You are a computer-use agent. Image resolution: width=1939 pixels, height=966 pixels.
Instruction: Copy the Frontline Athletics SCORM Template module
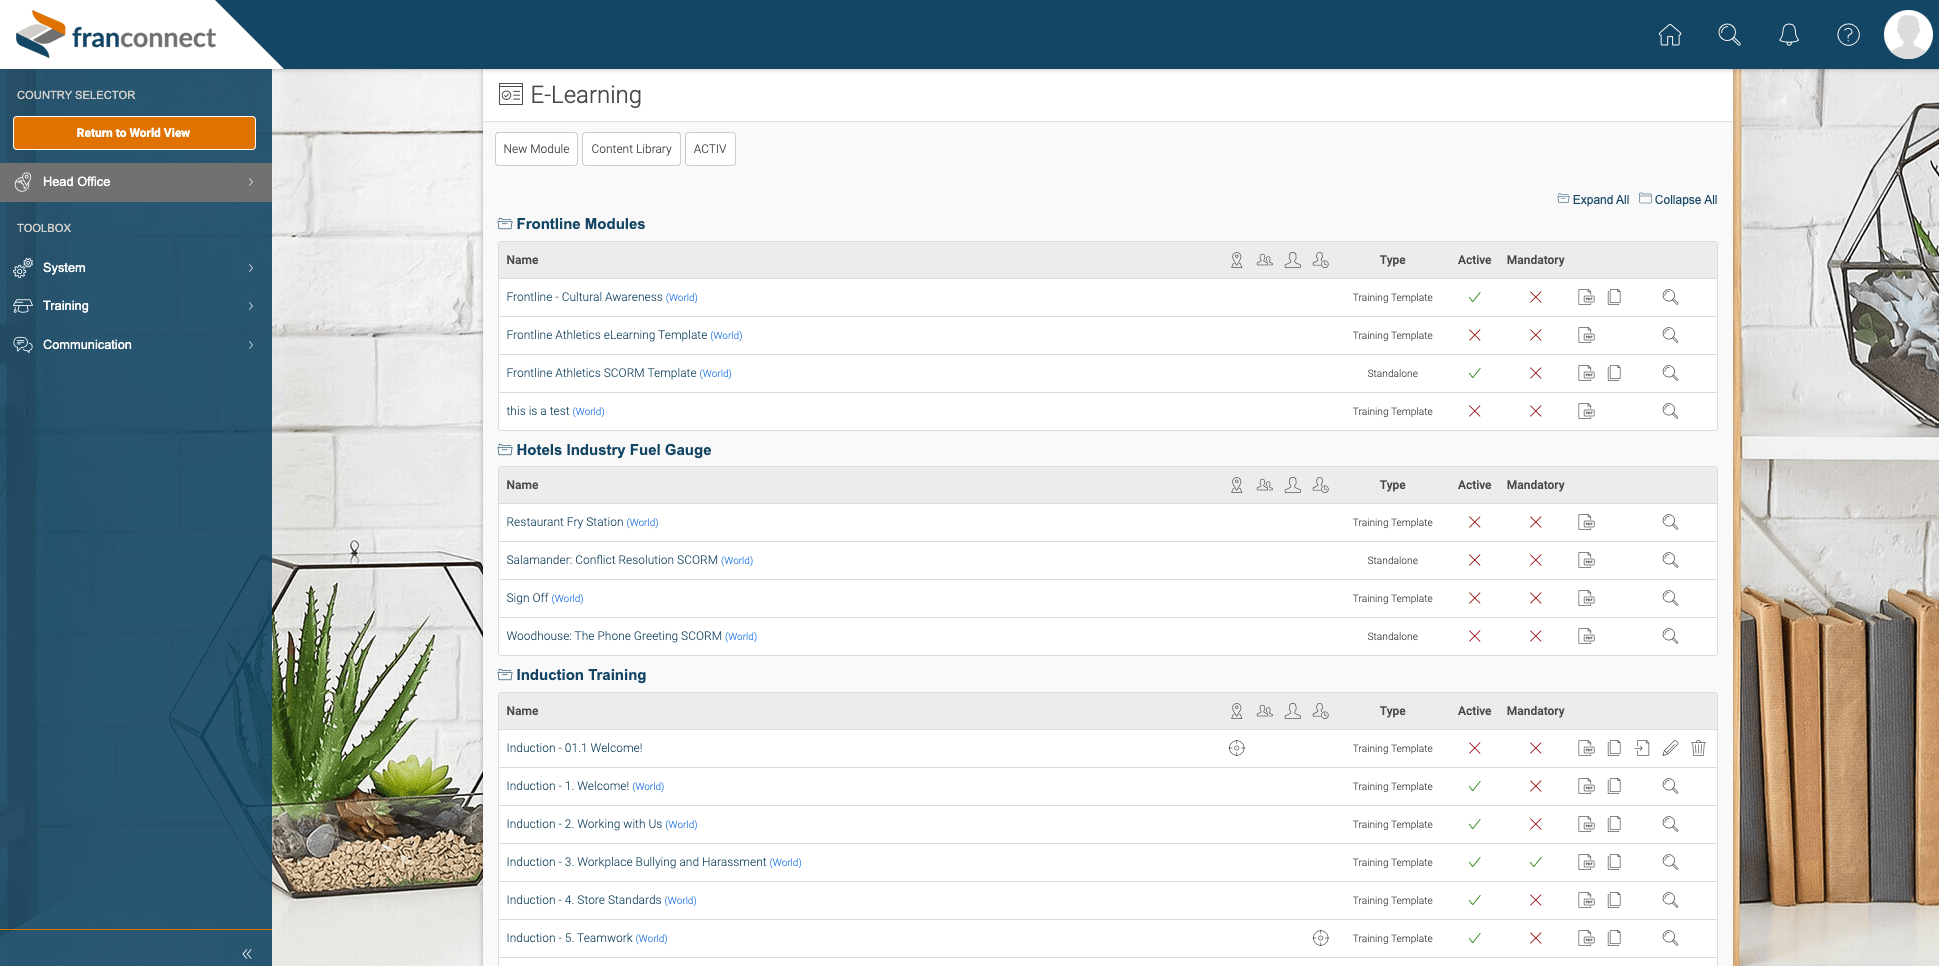[1614, 373]
